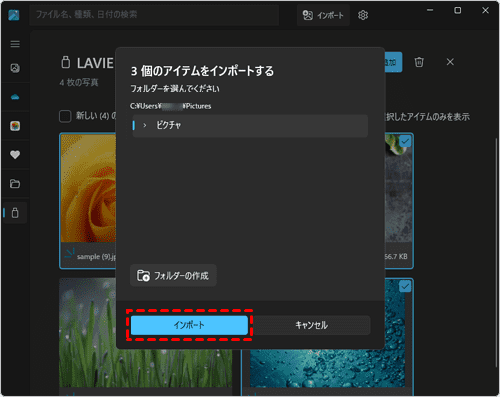Toggle the 新しい (4) select checkbox
Screen dimensions: 500x397
pyautogui.click(x=65, y=116)
